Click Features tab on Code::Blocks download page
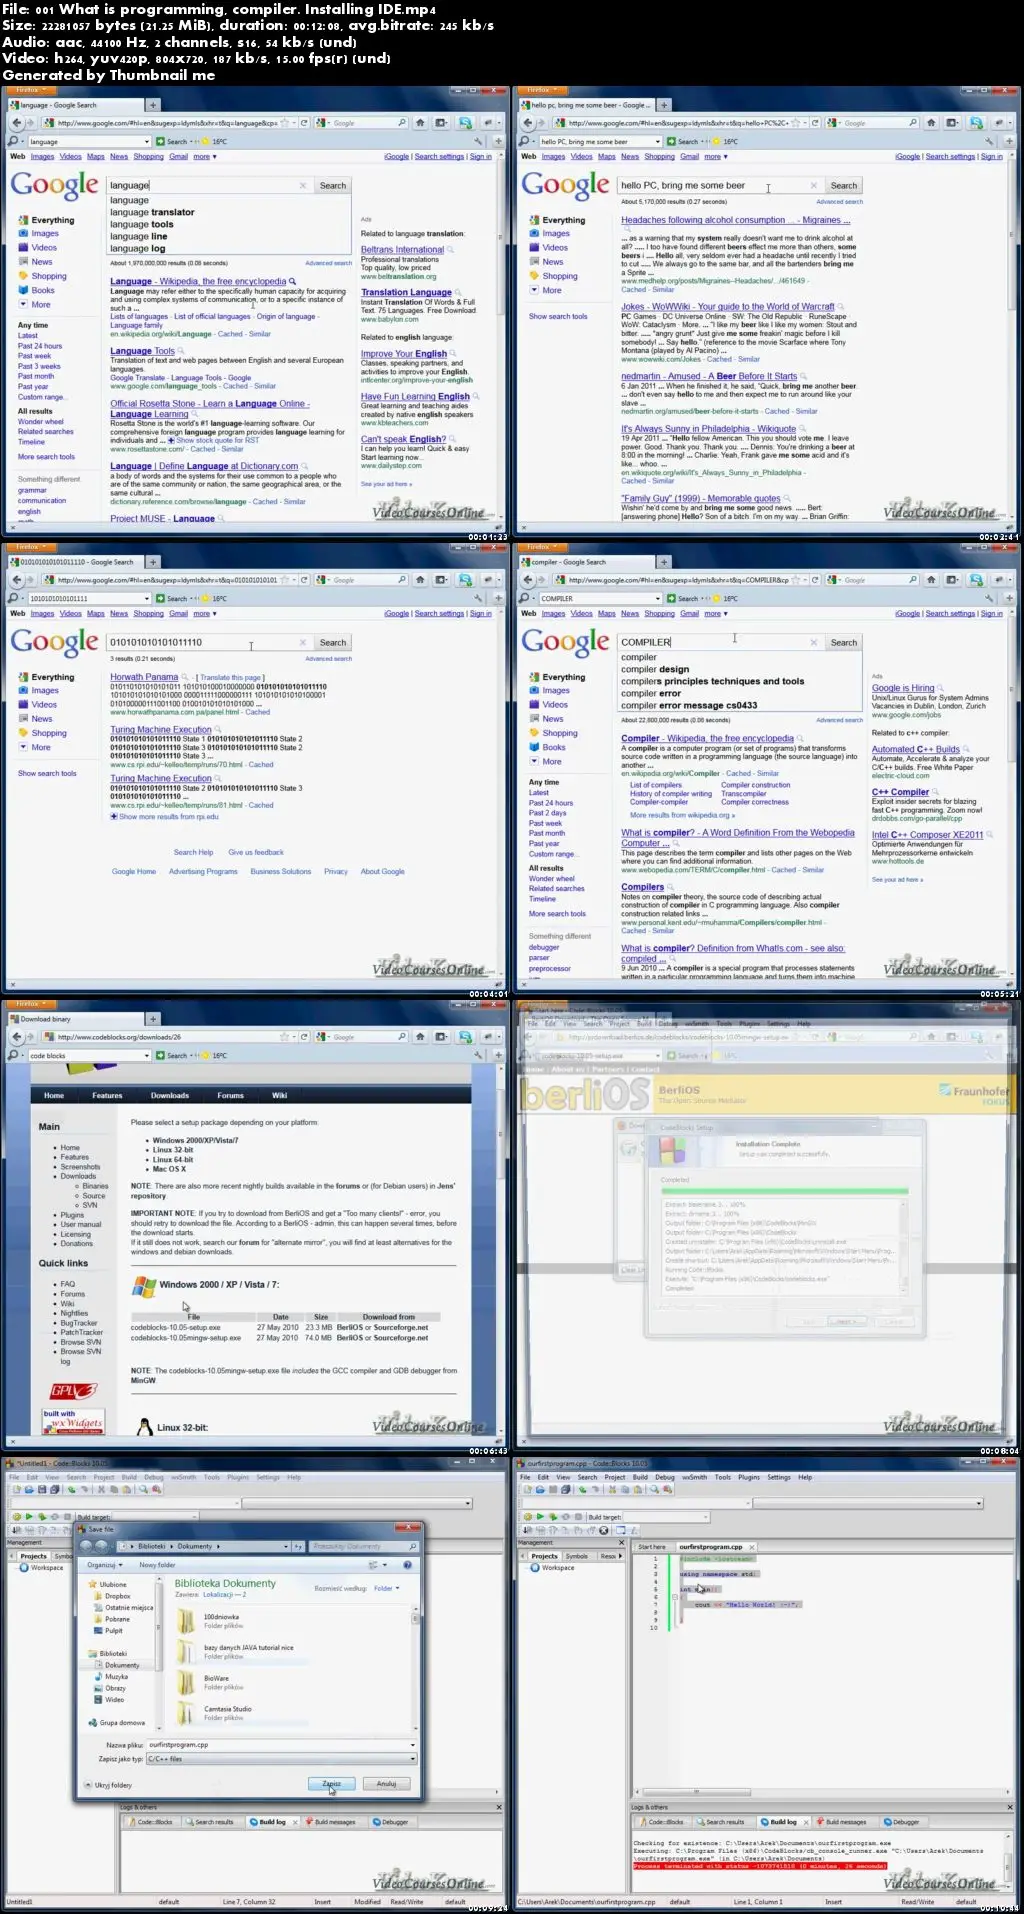Viewport: 1024px width, 1914px height. (x=107, y=1095)
